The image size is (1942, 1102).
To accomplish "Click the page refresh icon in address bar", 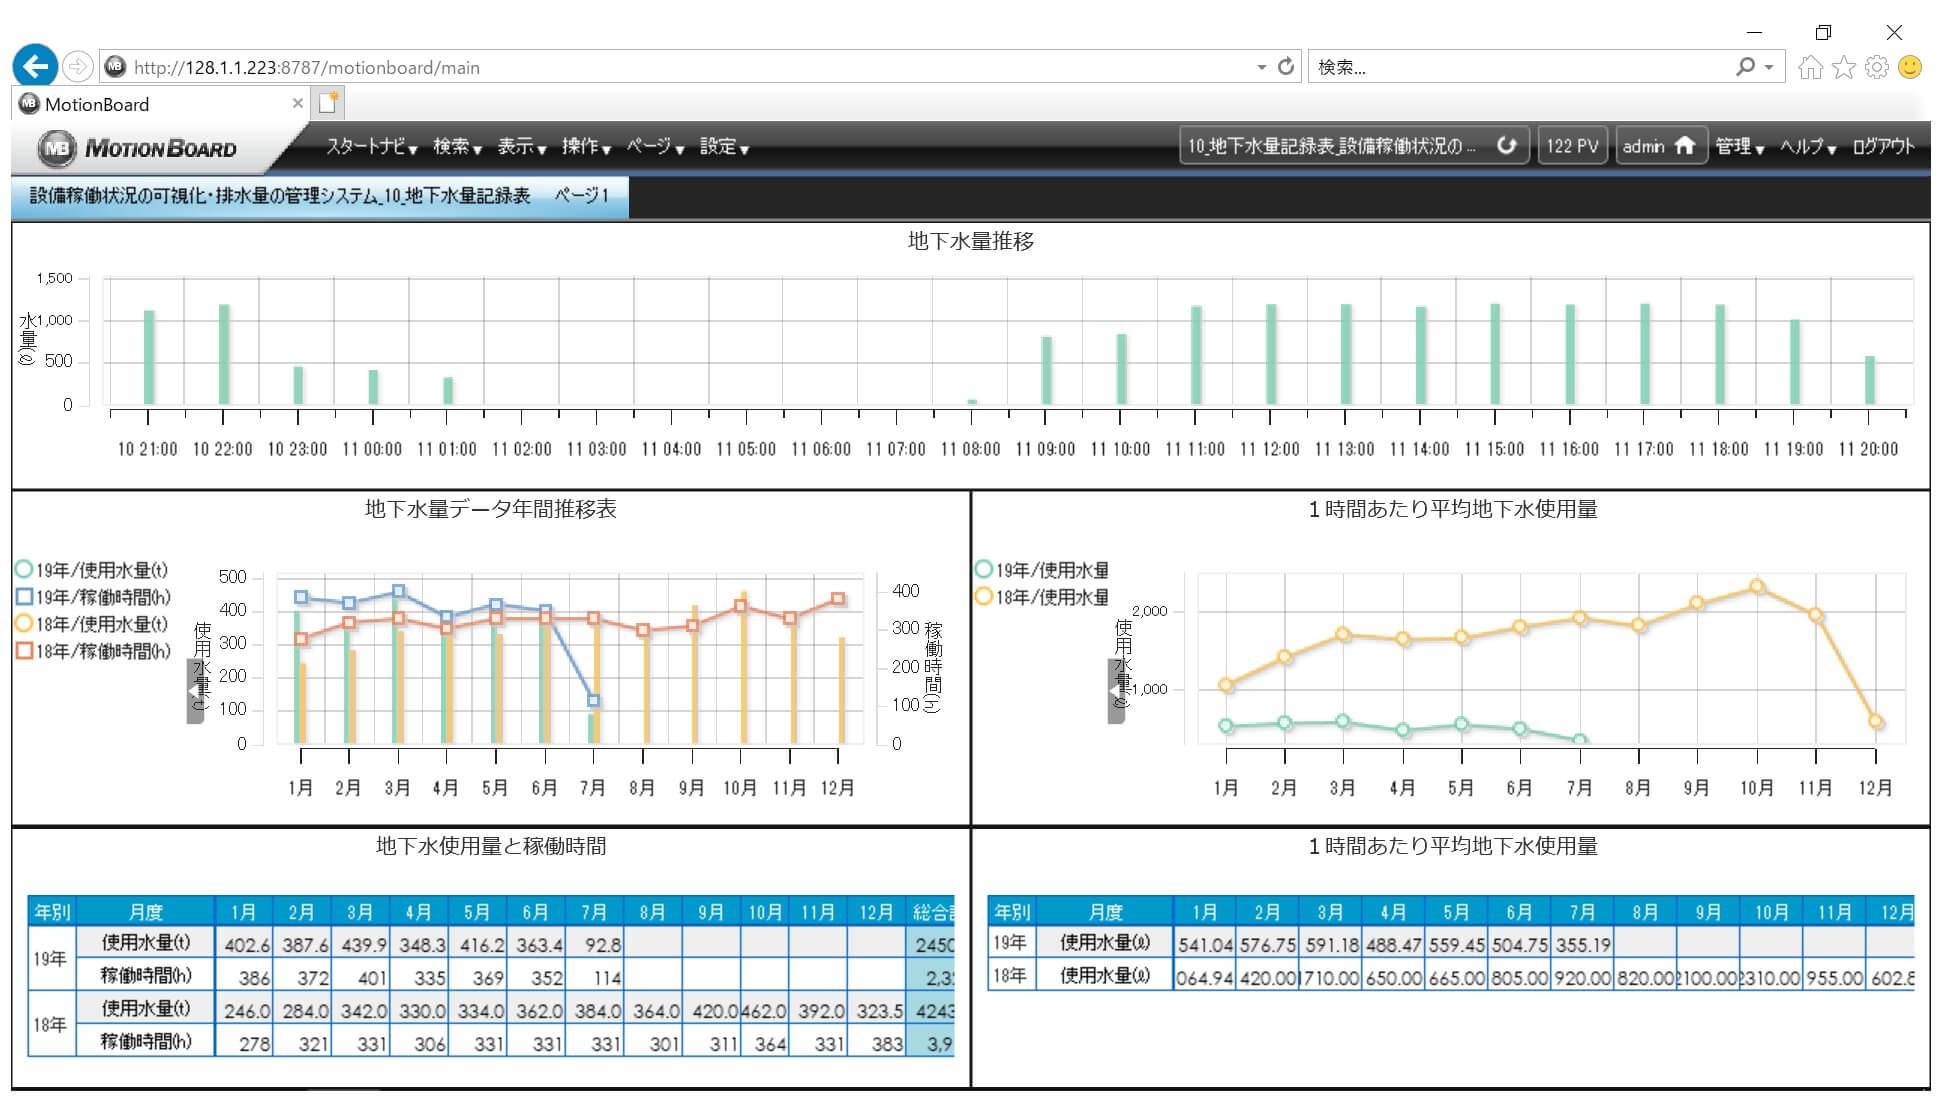I will (x=1286, y=66).
